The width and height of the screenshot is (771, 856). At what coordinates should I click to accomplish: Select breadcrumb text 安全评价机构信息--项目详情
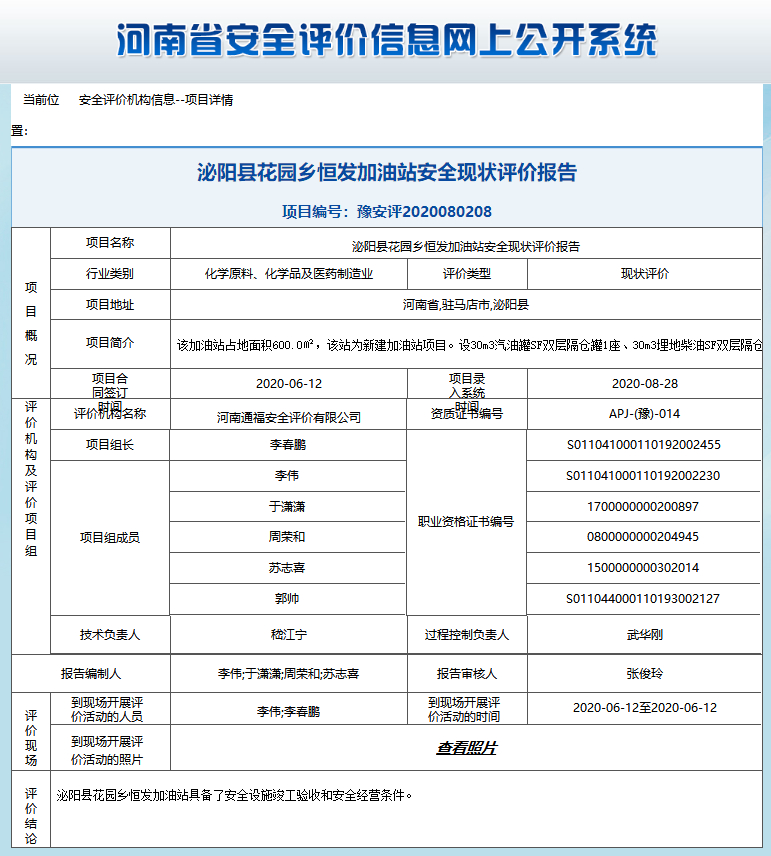[x=156, y=100]
